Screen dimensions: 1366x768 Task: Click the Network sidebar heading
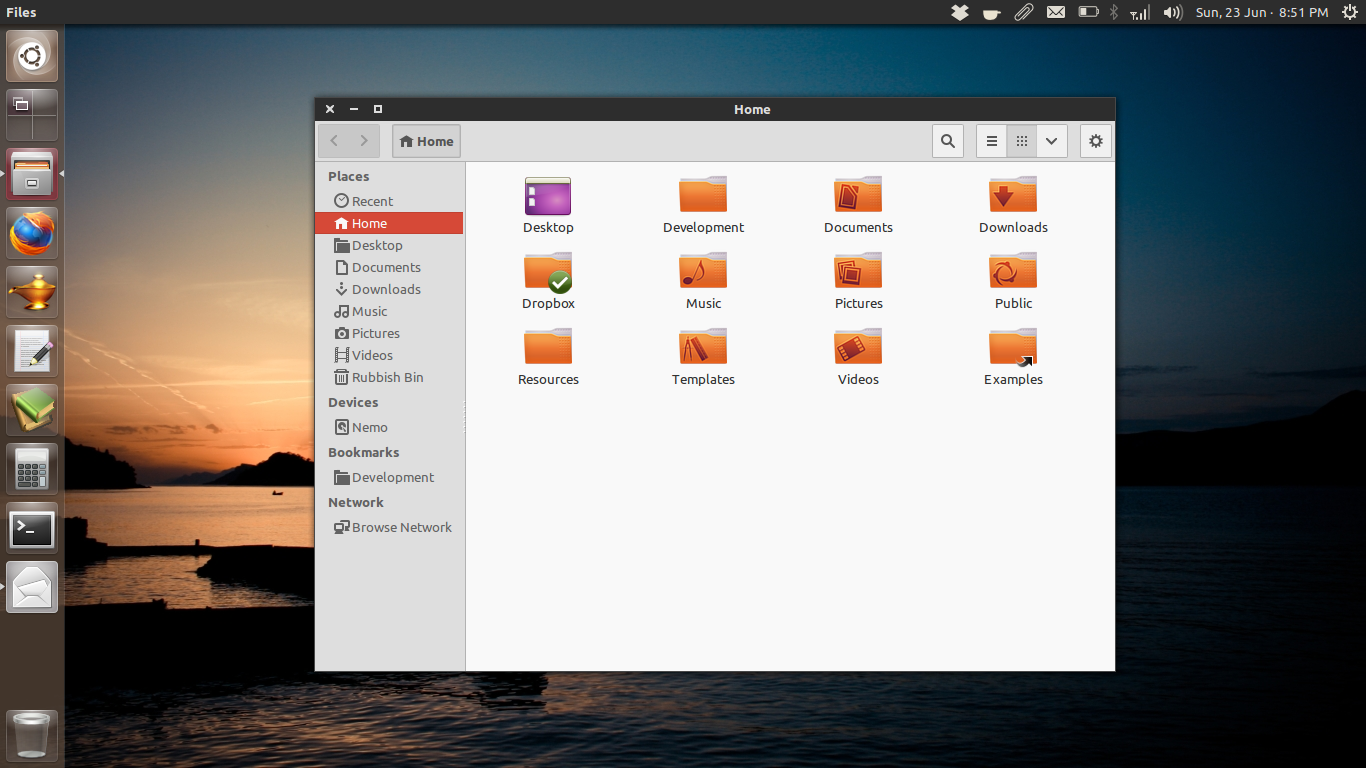point(355,502)
